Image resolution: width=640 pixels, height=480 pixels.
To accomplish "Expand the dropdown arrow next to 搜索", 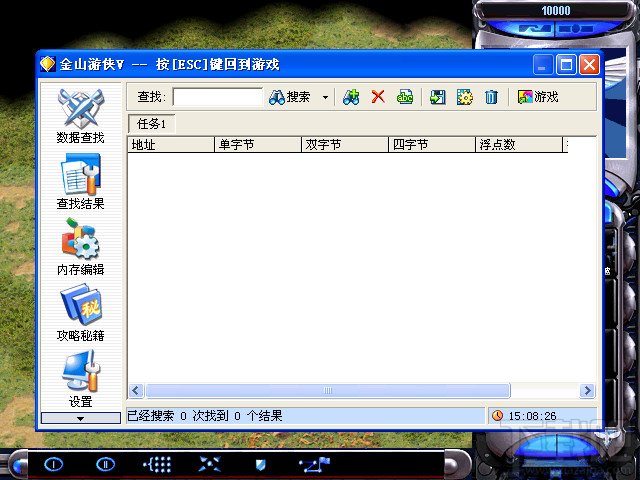I will (325, 97).
